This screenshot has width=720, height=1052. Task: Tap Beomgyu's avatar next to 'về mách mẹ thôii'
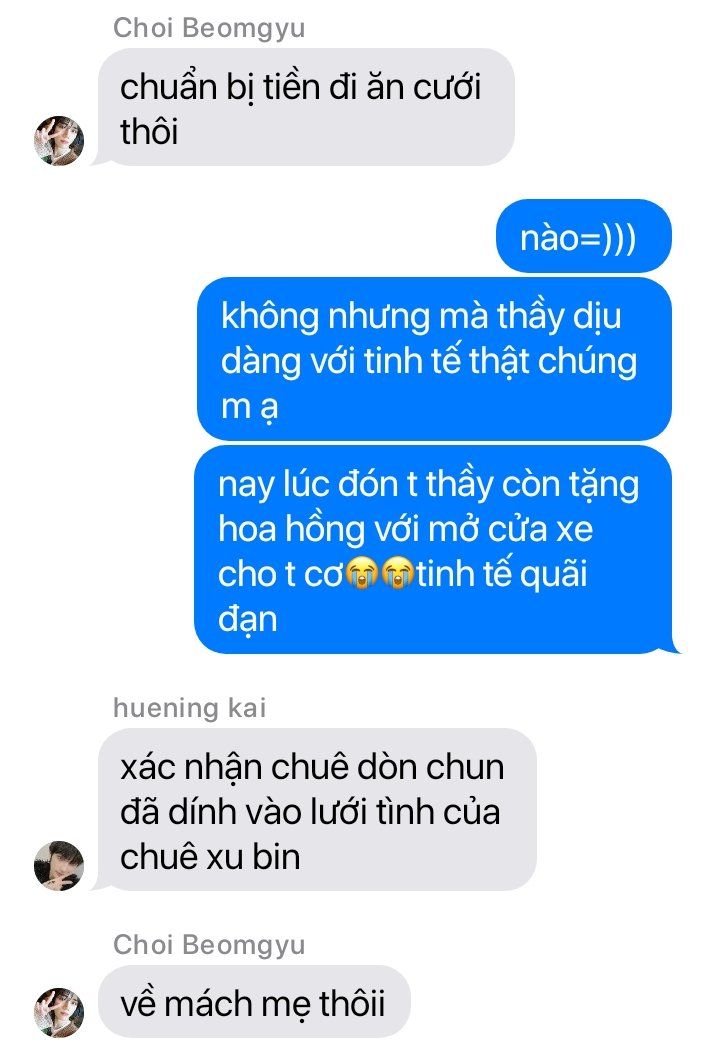[59, 1012]
